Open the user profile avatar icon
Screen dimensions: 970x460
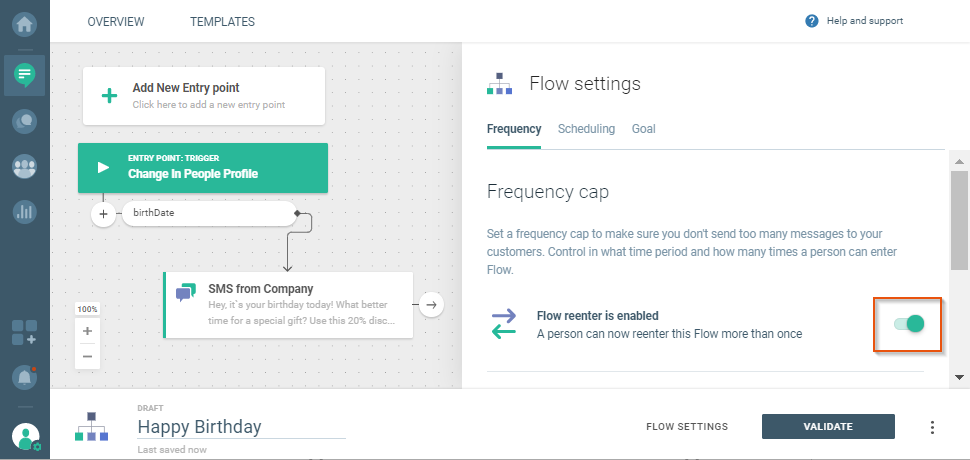[24, 436]
